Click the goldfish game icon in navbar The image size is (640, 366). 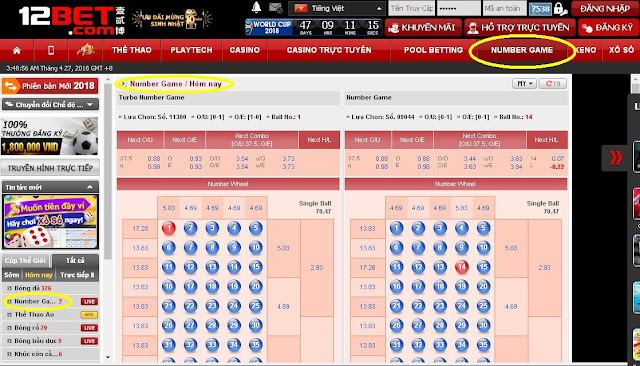pyautogui.click(x=86, y=50)
